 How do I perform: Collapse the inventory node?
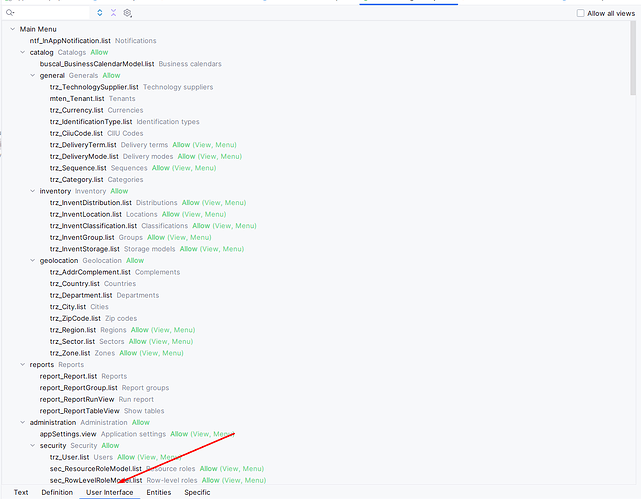pyautogui.click(x=32, y=191)
